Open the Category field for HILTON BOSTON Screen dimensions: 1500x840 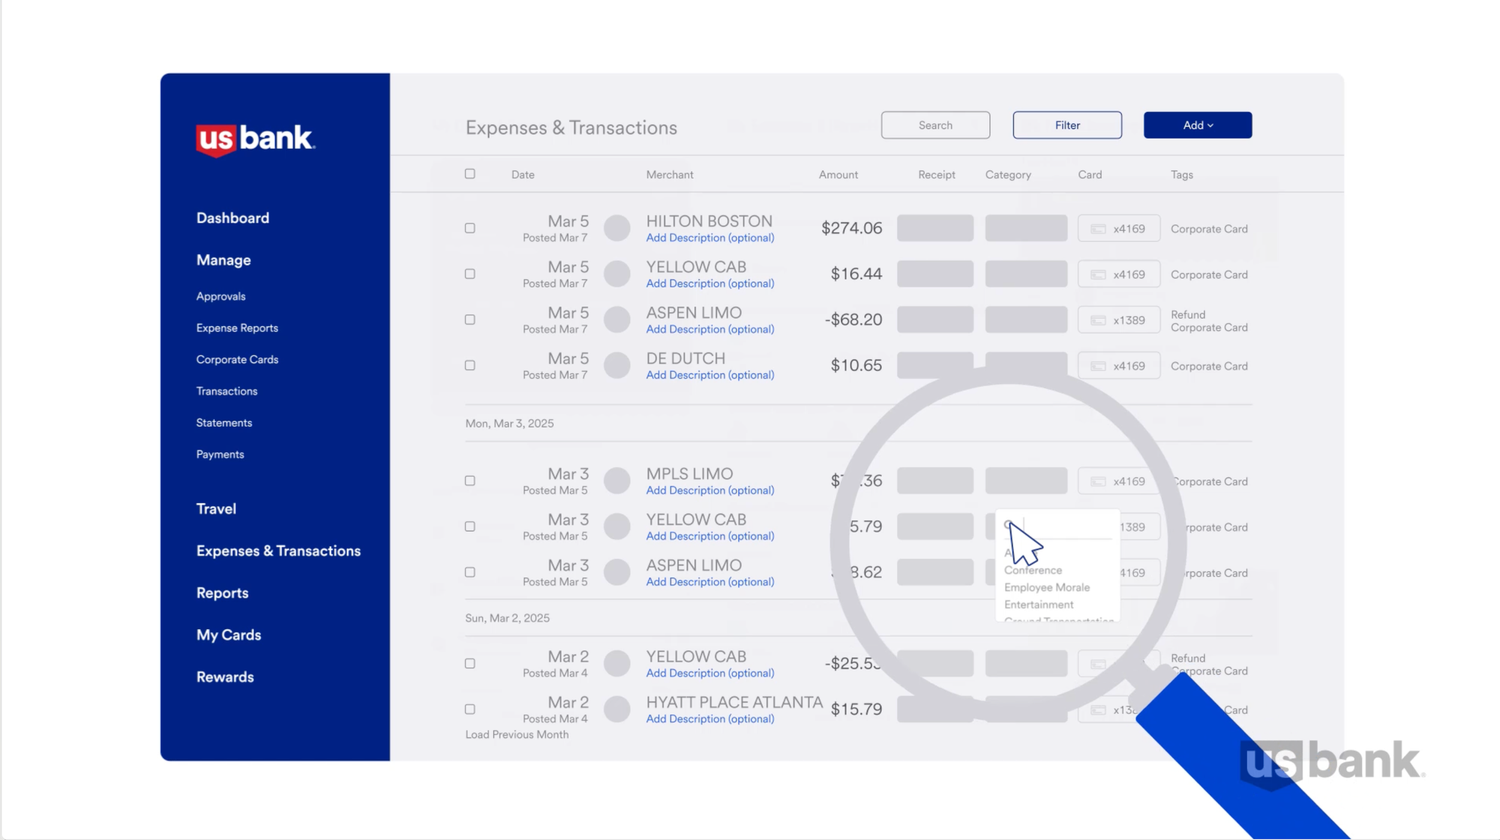click(1026, 228)
